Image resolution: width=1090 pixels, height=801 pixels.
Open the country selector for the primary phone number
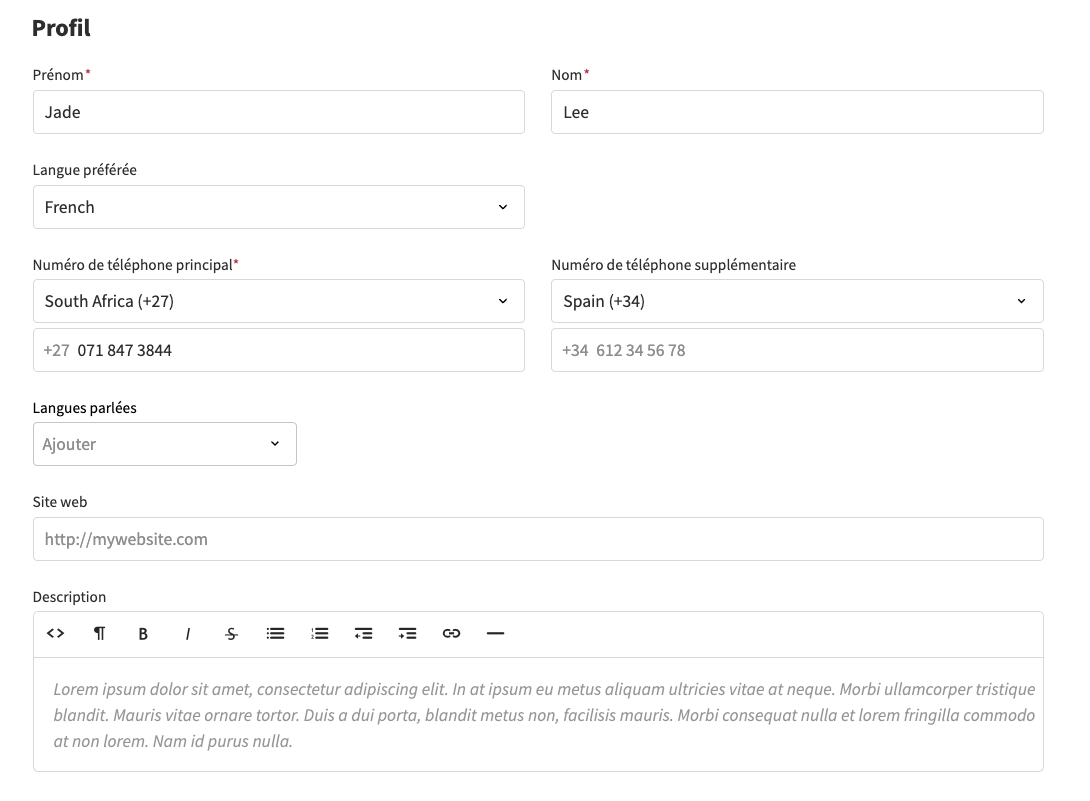[278, 300]
